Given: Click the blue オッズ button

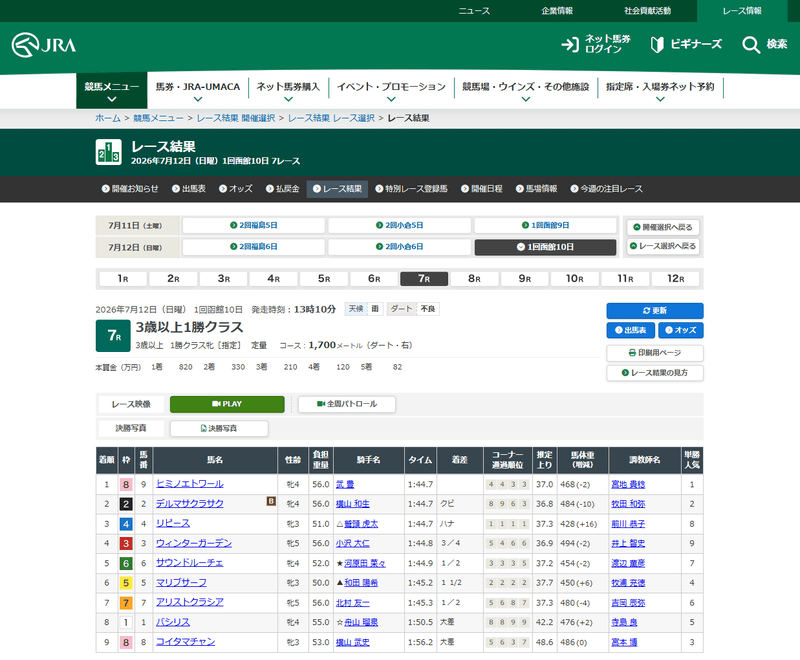Looking at the screenshot, I should [681, 330].
